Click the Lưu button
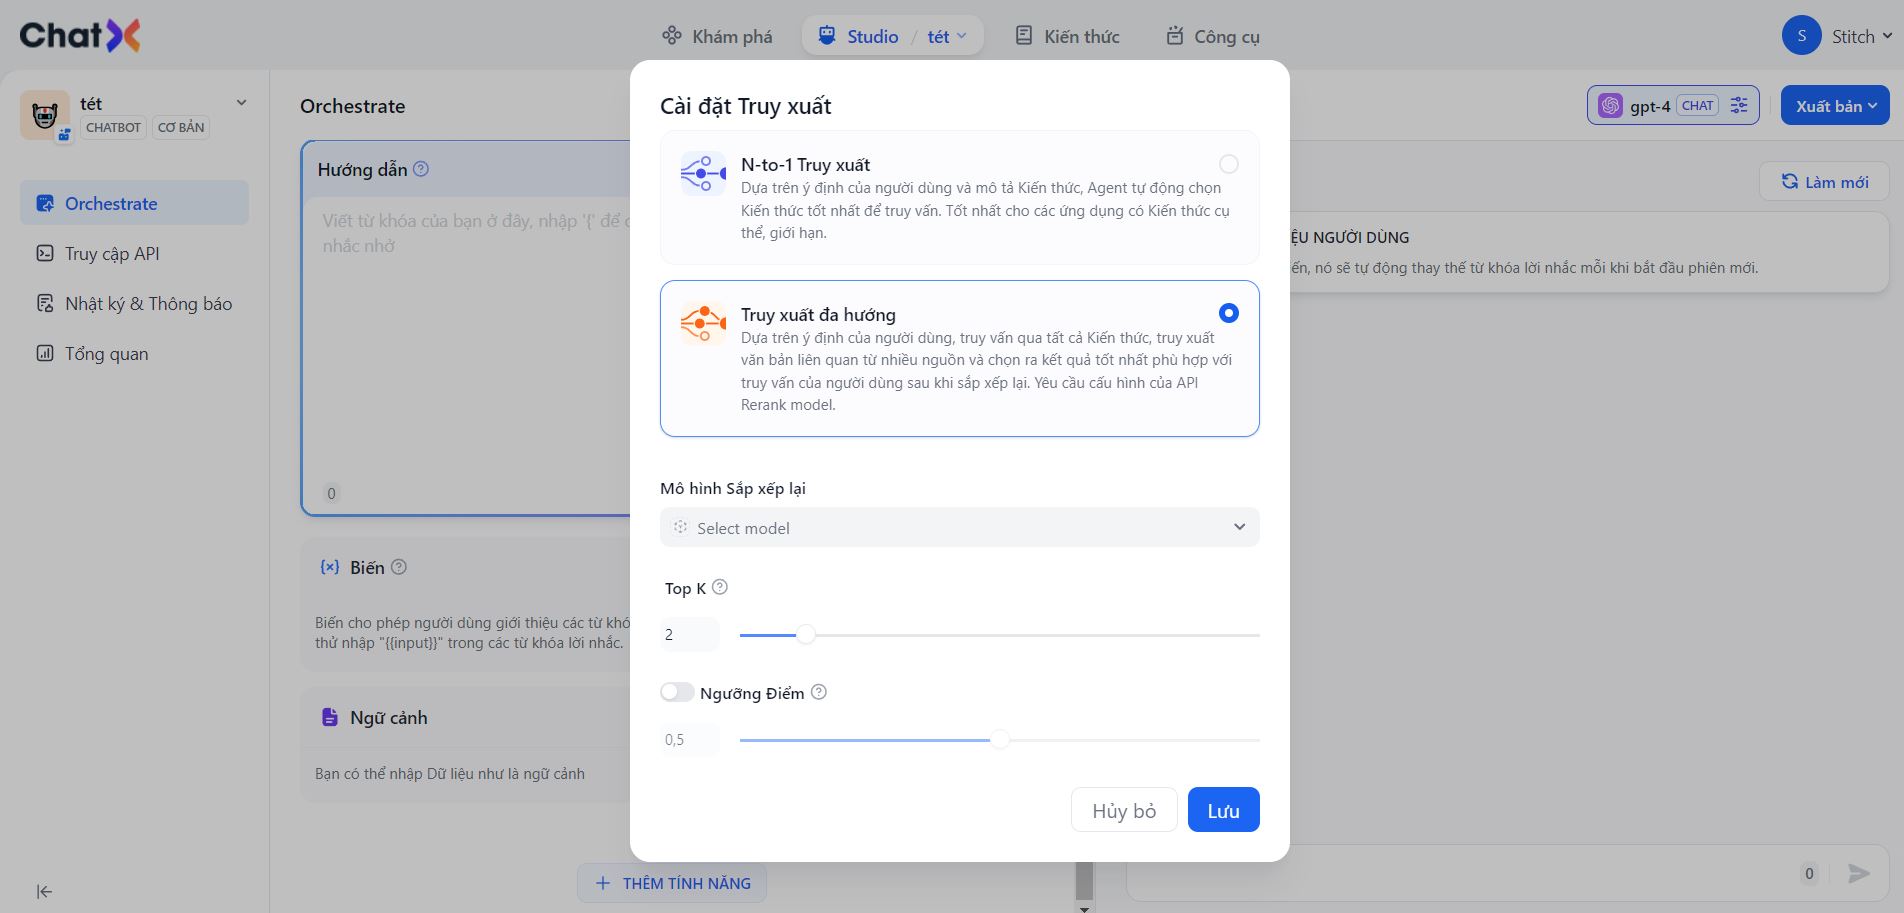The width and height of the screenshot is (1904, 913). [x=1223, y=810]
